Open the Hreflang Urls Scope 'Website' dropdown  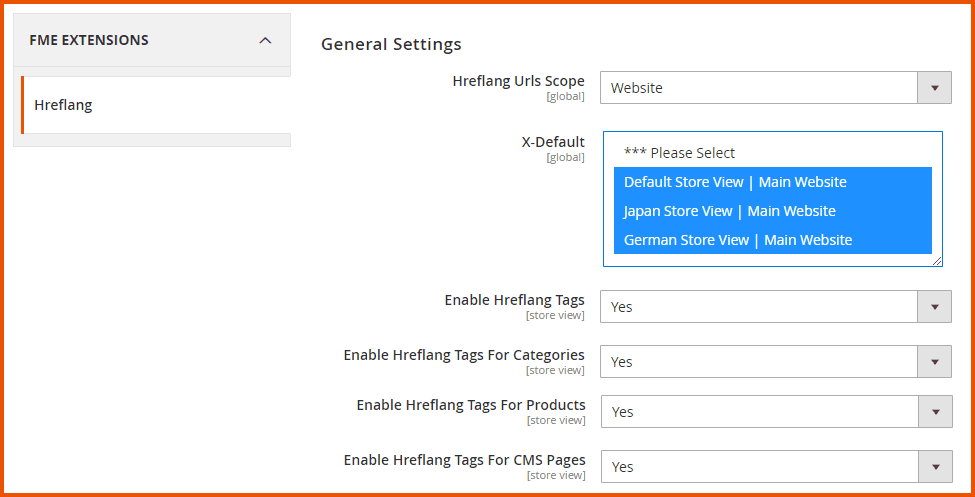coord(759,88)
